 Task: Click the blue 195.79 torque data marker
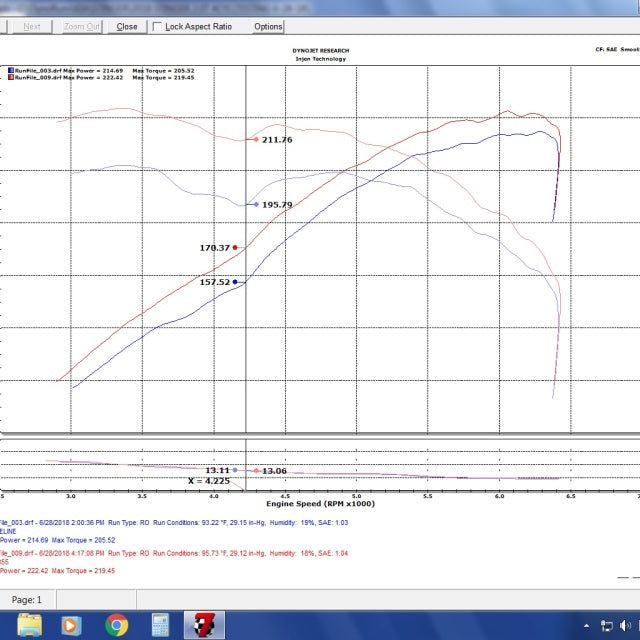pos(255,204)
